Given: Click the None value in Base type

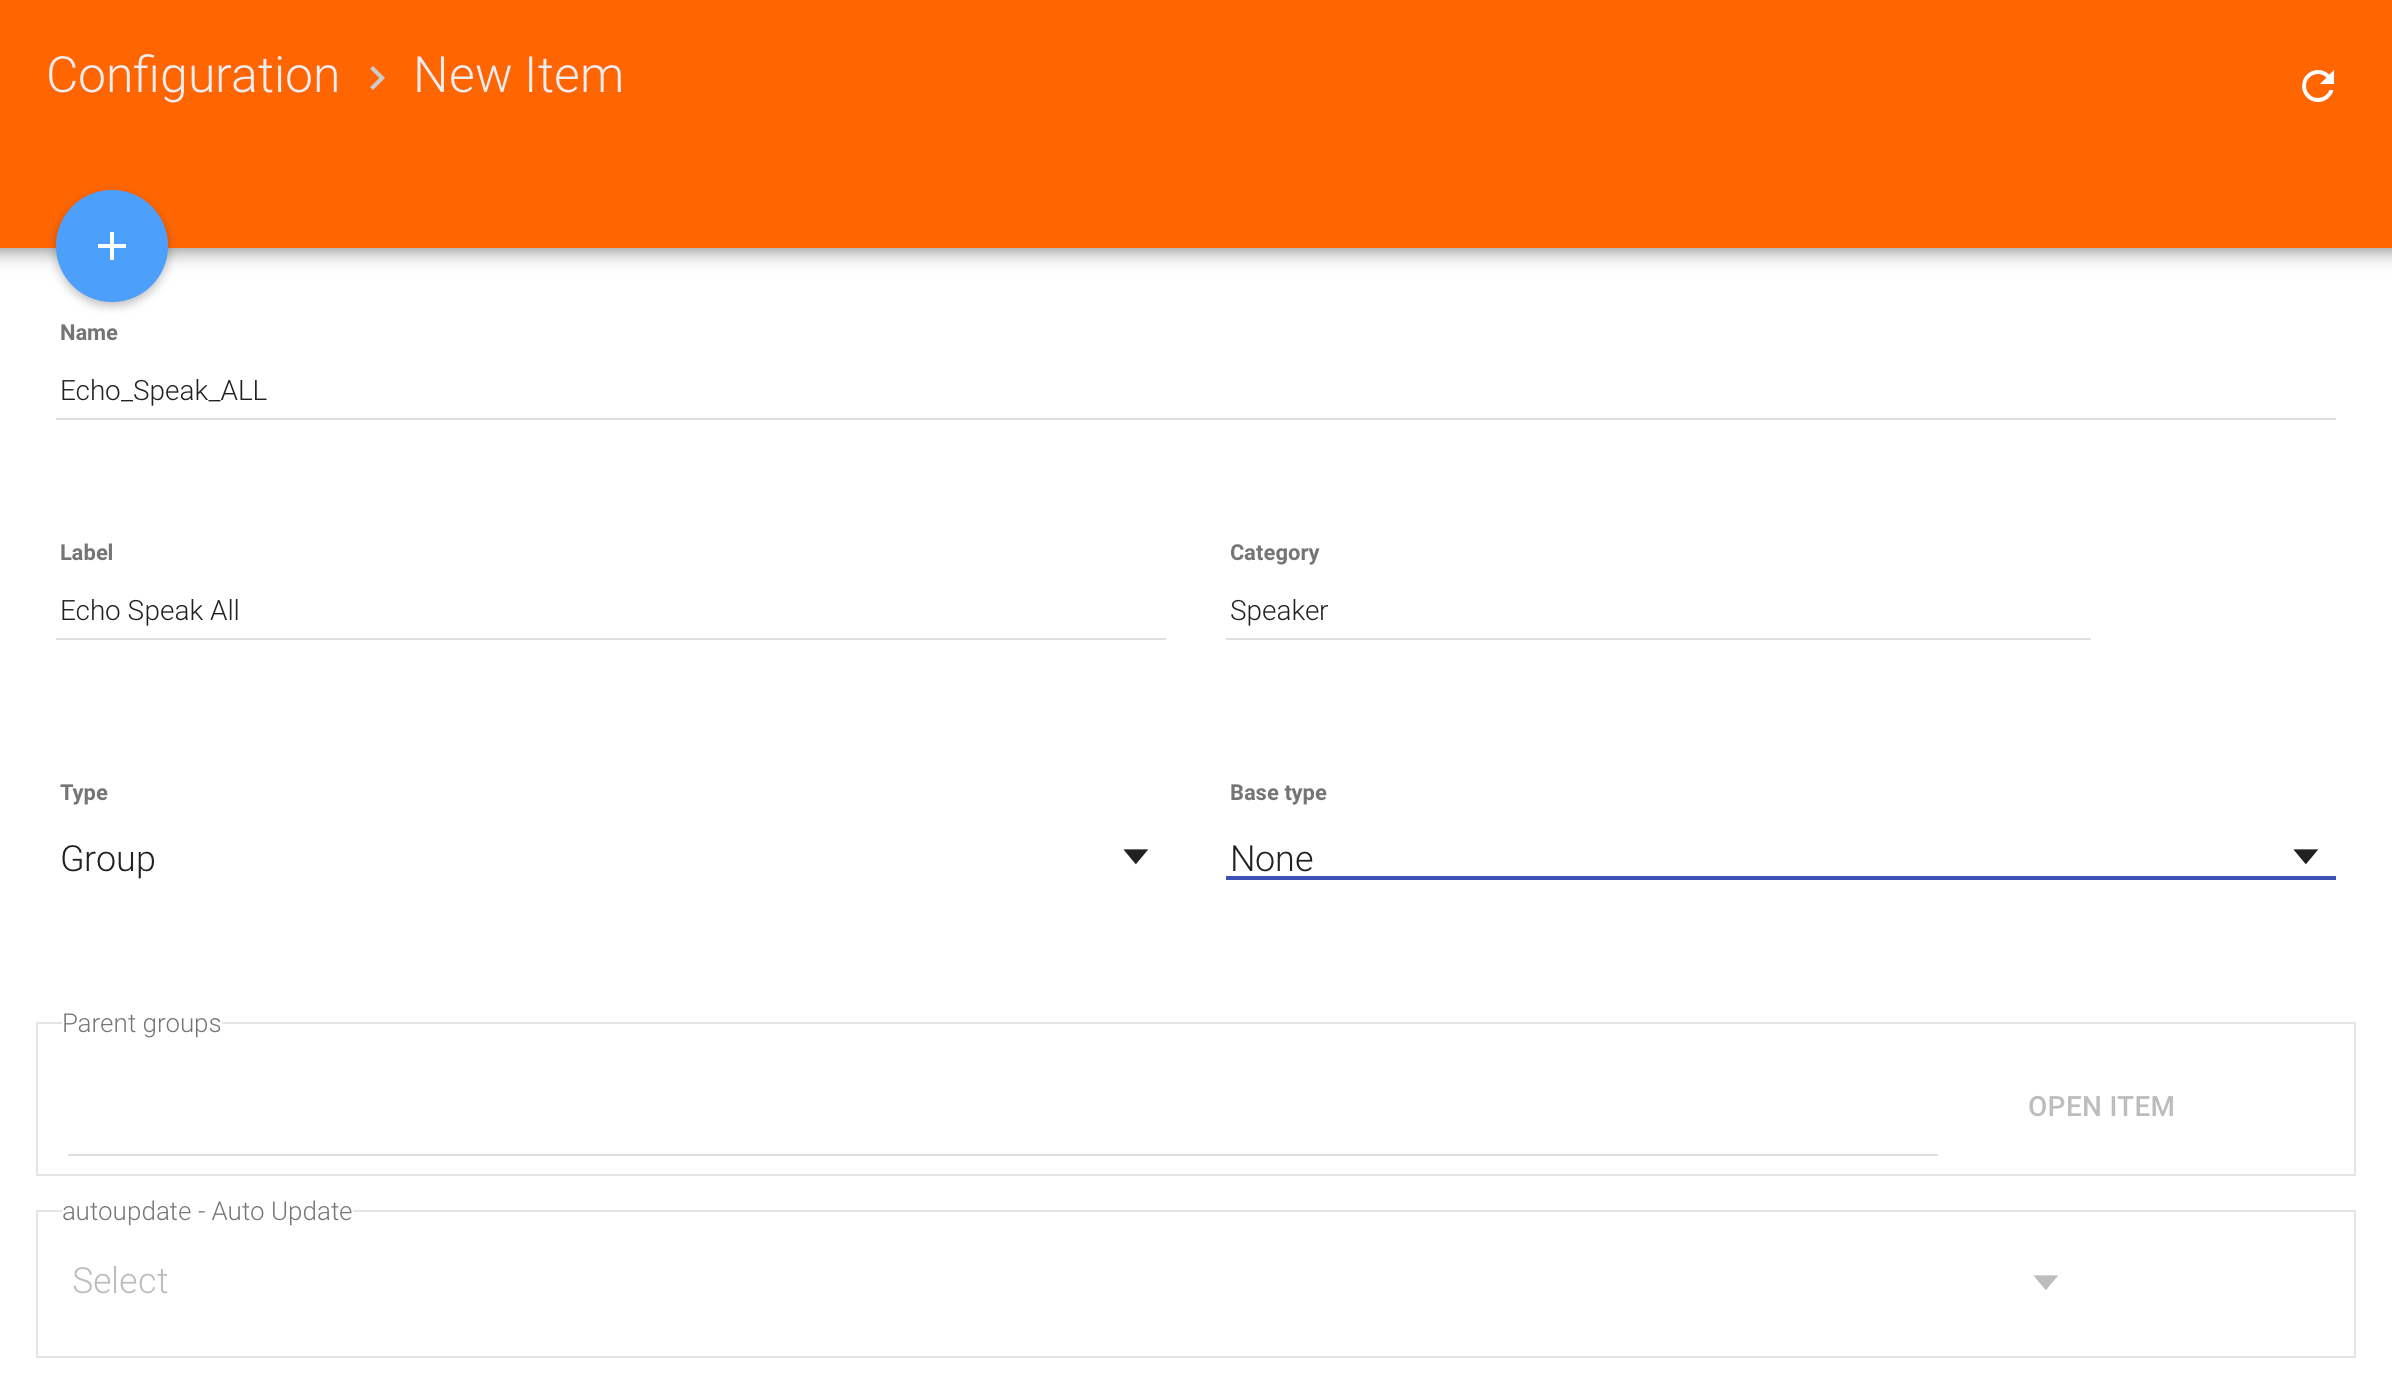Looking at the screenshot, I should click(1271, 859).
